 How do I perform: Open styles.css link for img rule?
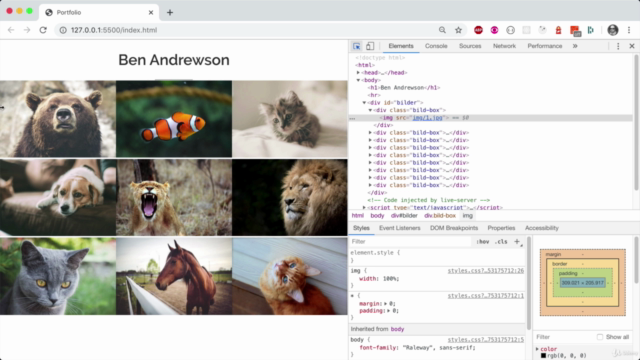coord(486,271)
